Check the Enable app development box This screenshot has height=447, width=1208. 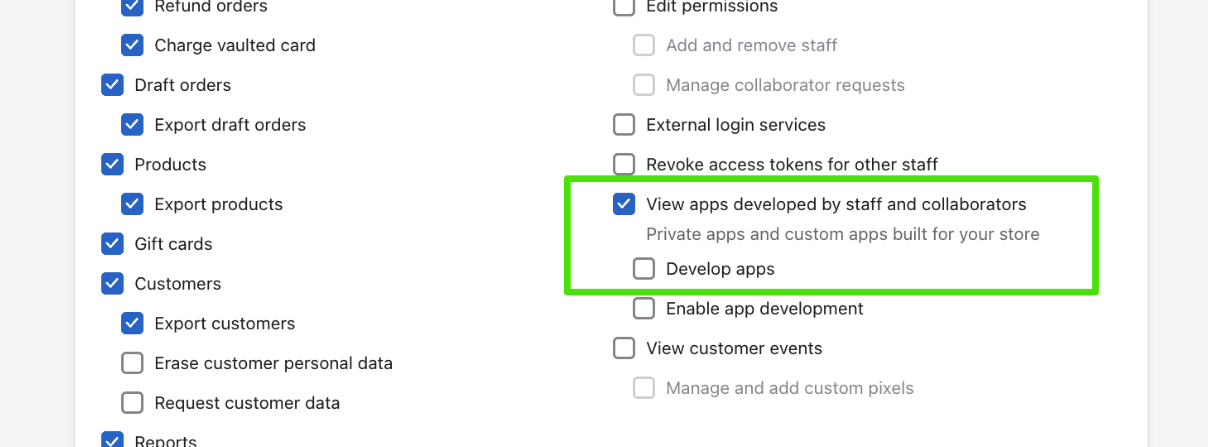tap(644, 309)
